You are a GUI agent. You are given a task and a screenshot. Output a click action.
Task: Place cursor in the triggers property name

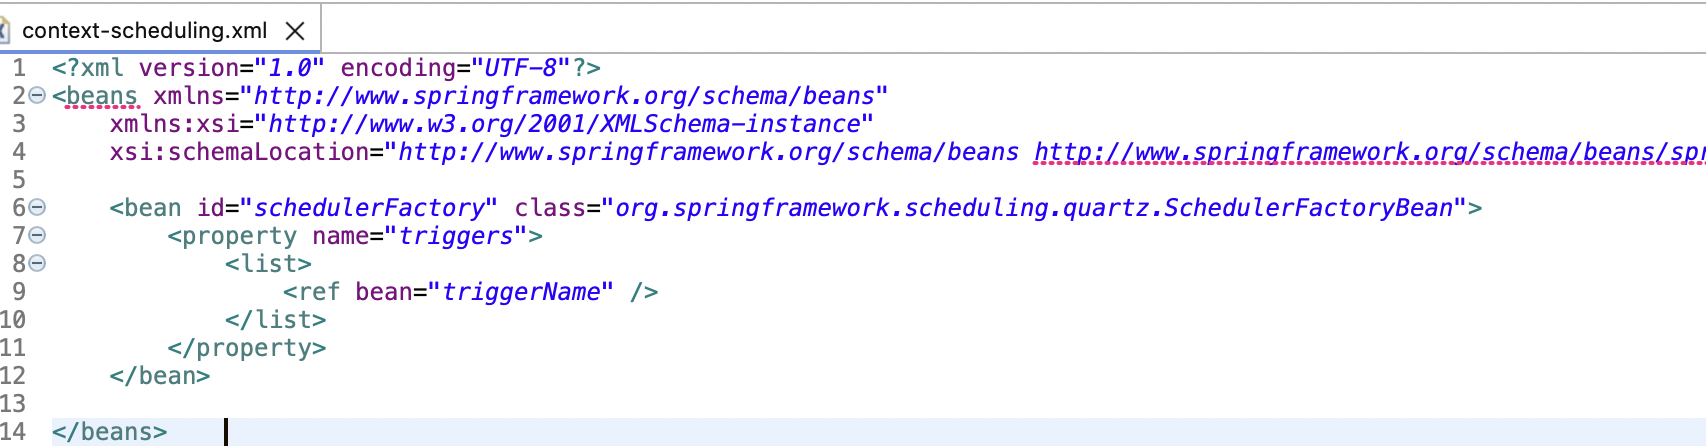point(456,236)
